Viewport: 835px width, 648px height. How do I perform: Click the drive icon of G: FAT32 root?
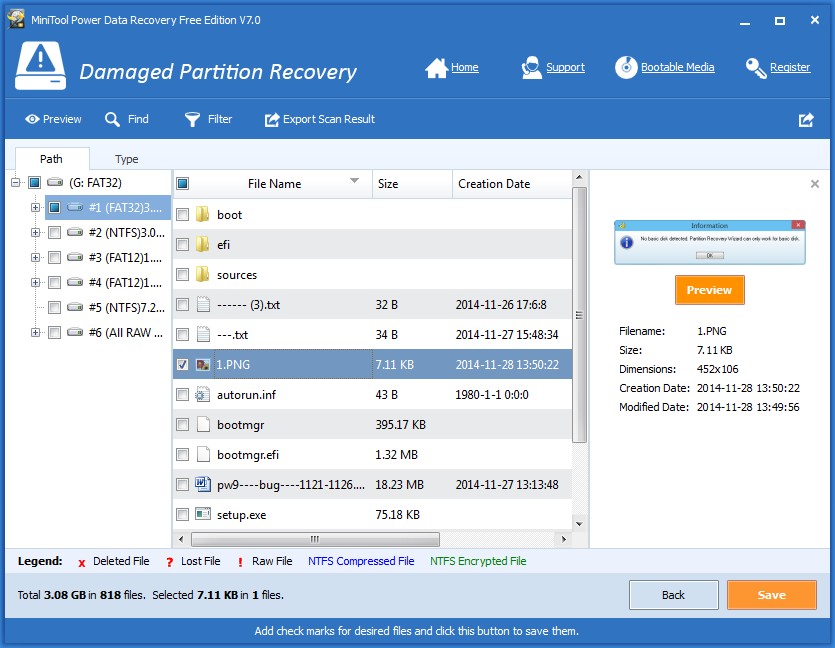[55, 183]
